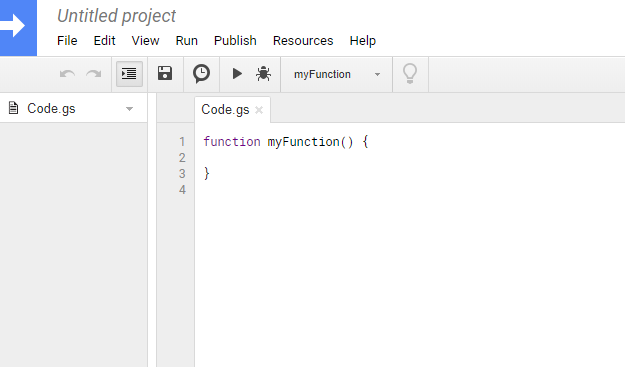
Task: Rename the Untitled project title
Action: coord(116,16)
